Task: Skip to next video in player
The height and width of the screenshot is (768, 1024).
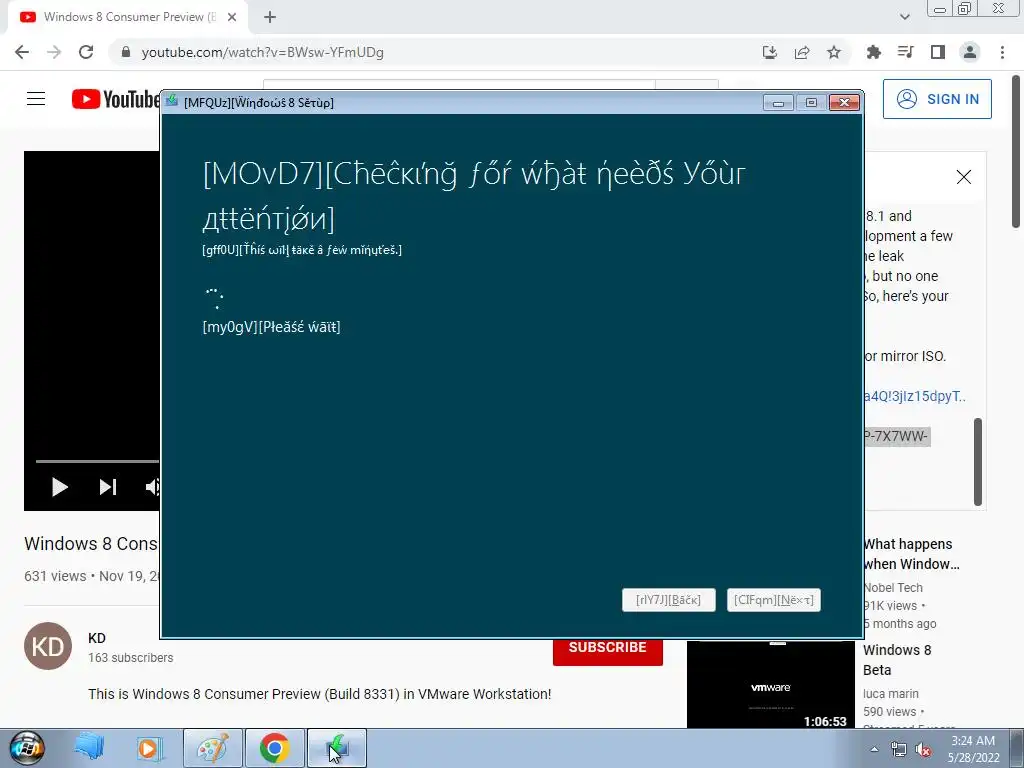Action: click(x=108, y=487)
